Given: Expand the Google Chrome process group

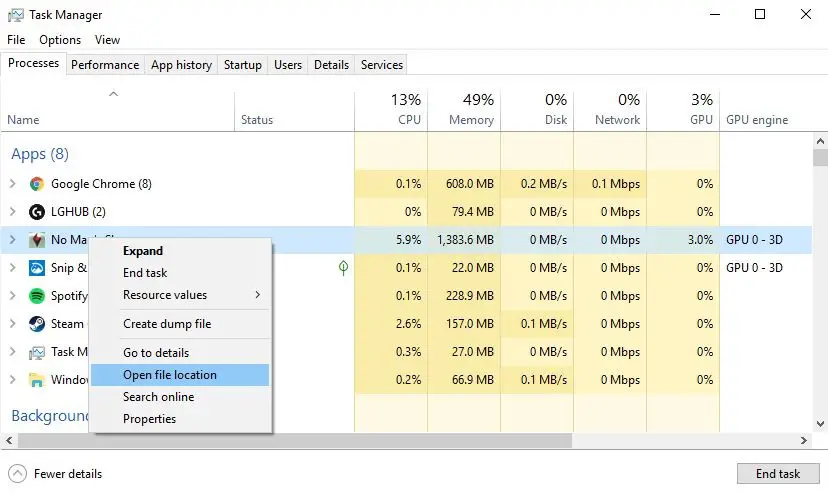Looking at the screenshot, I should coord(12,184).
